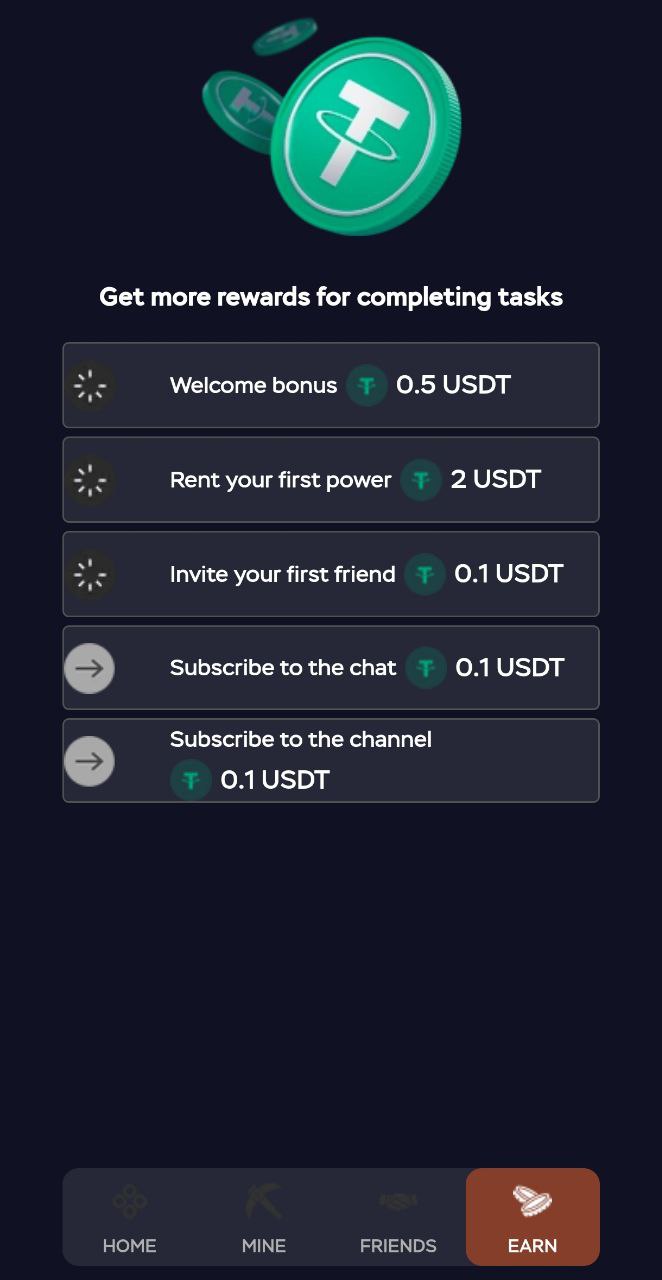Open the HOME tab

(x=129, y=1217)
